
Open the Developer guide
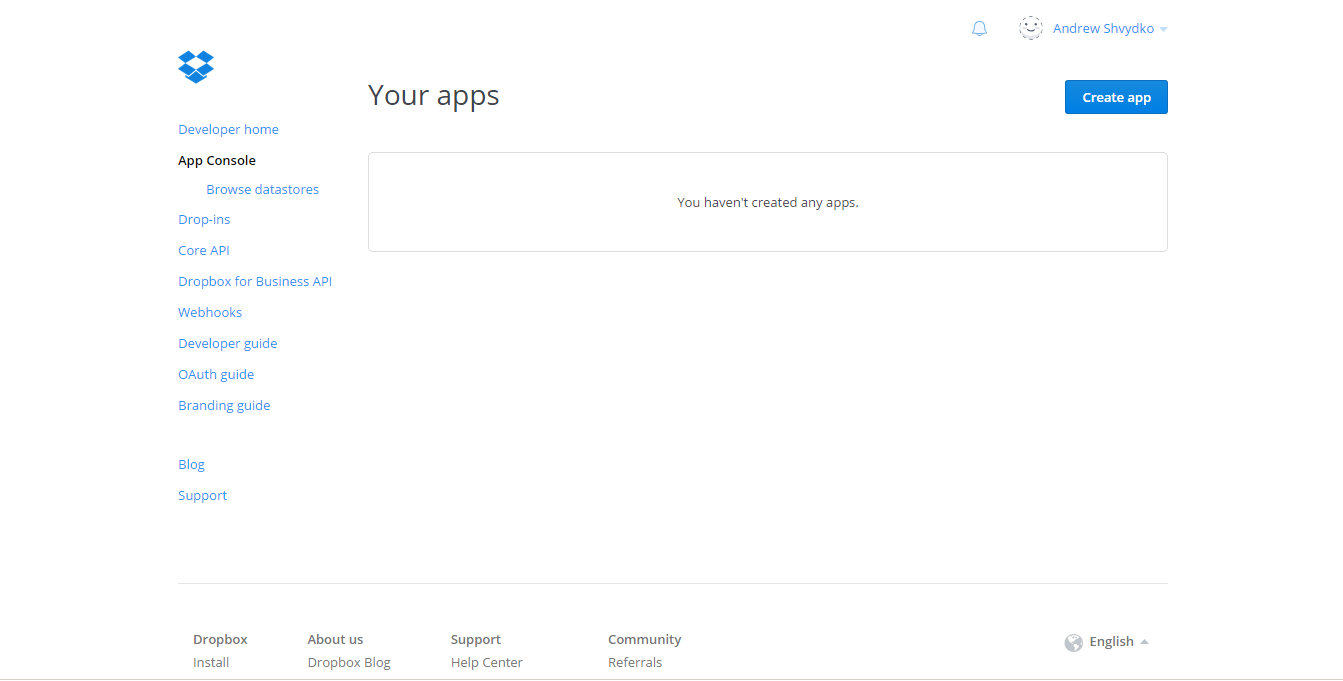click(227, 343)
